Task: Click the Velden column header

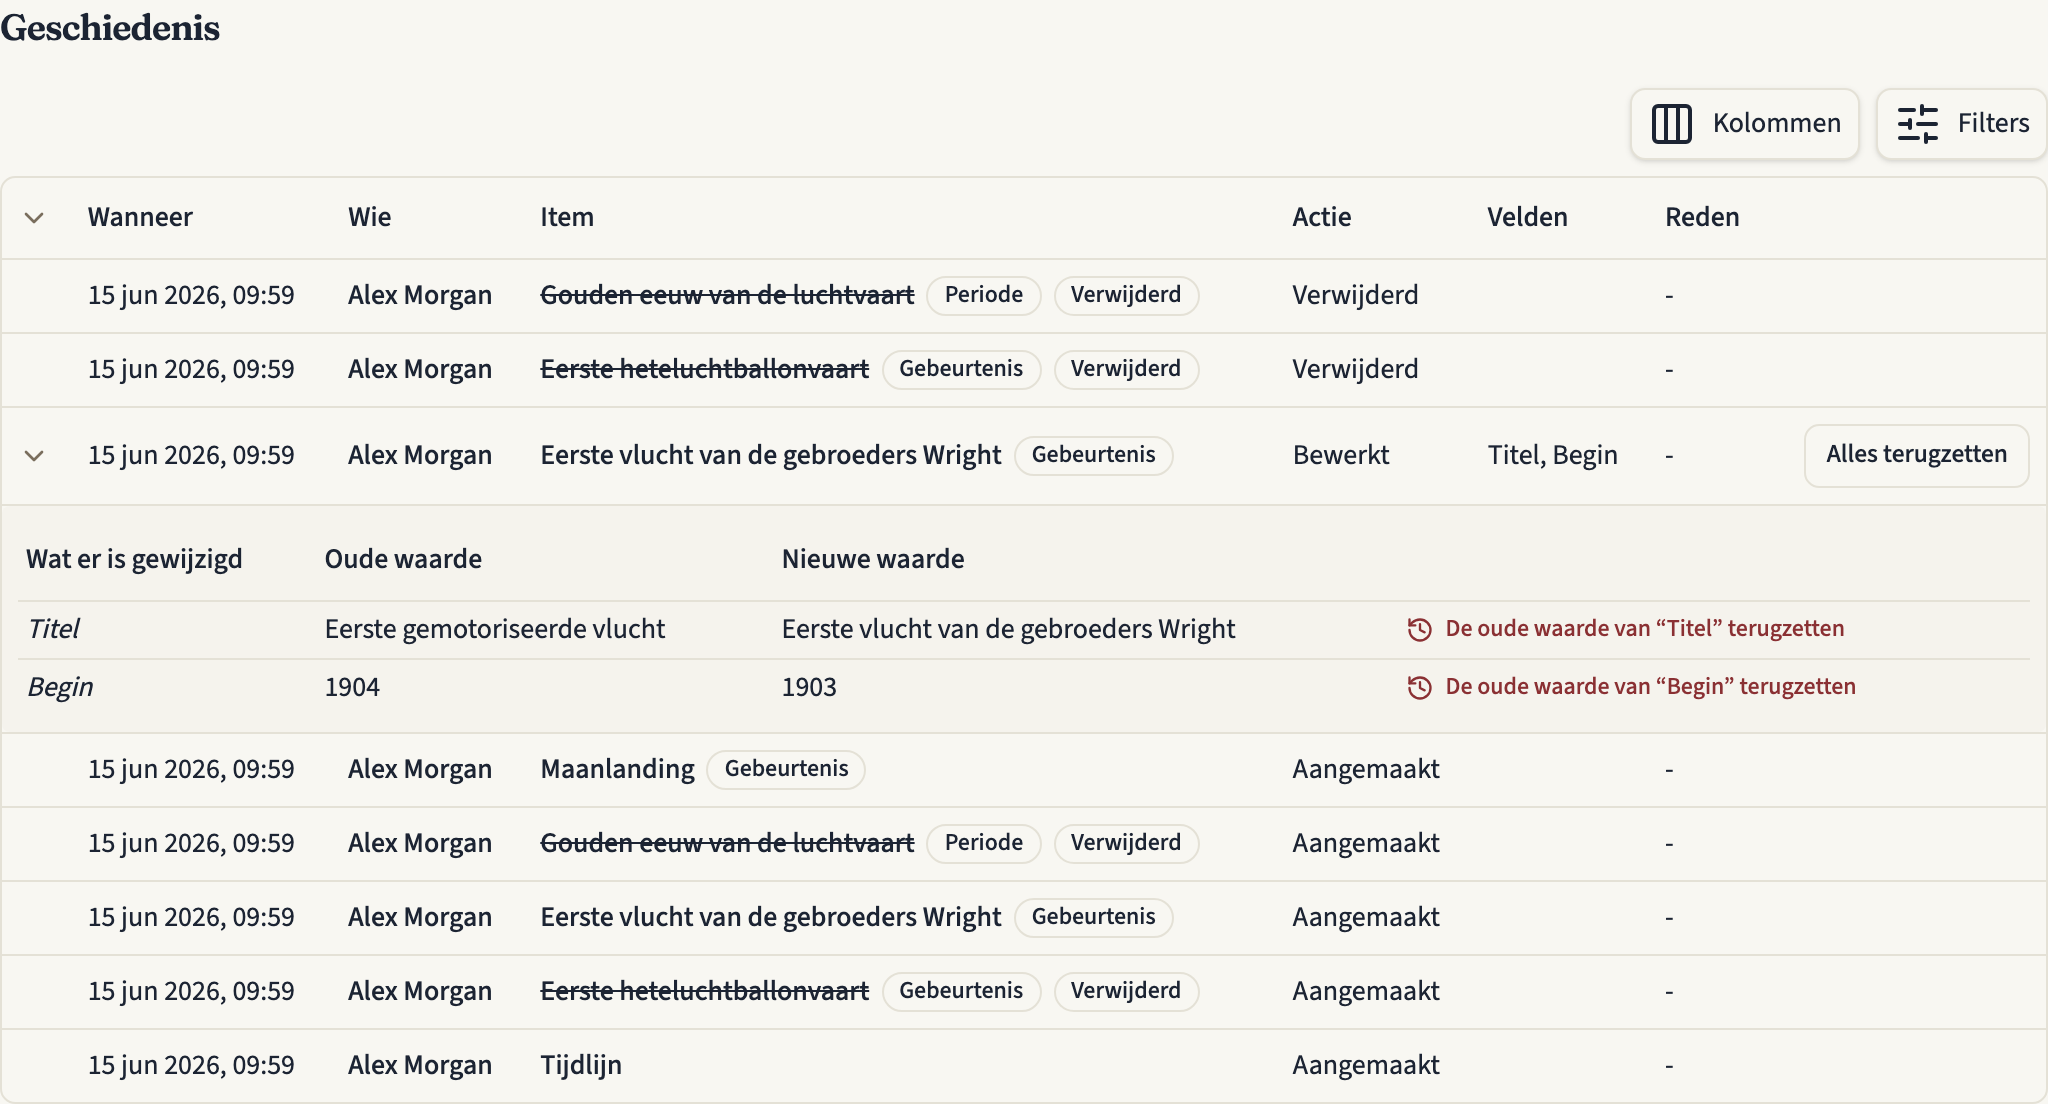Action: coord(1527,217)
